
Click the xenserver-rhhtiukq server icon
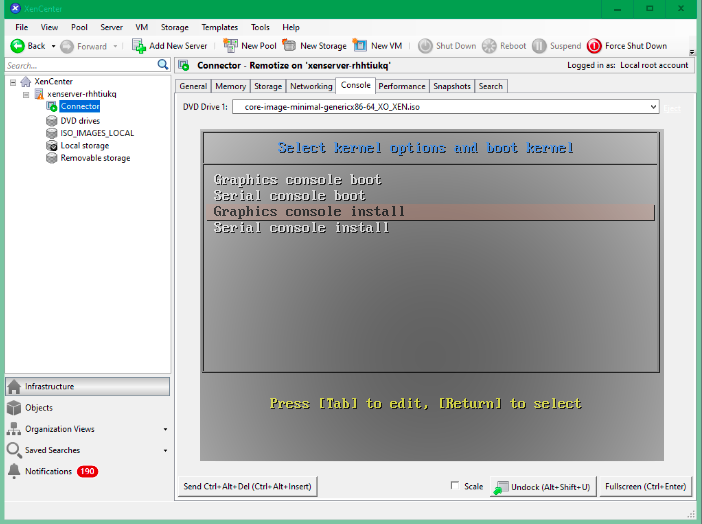39,94
